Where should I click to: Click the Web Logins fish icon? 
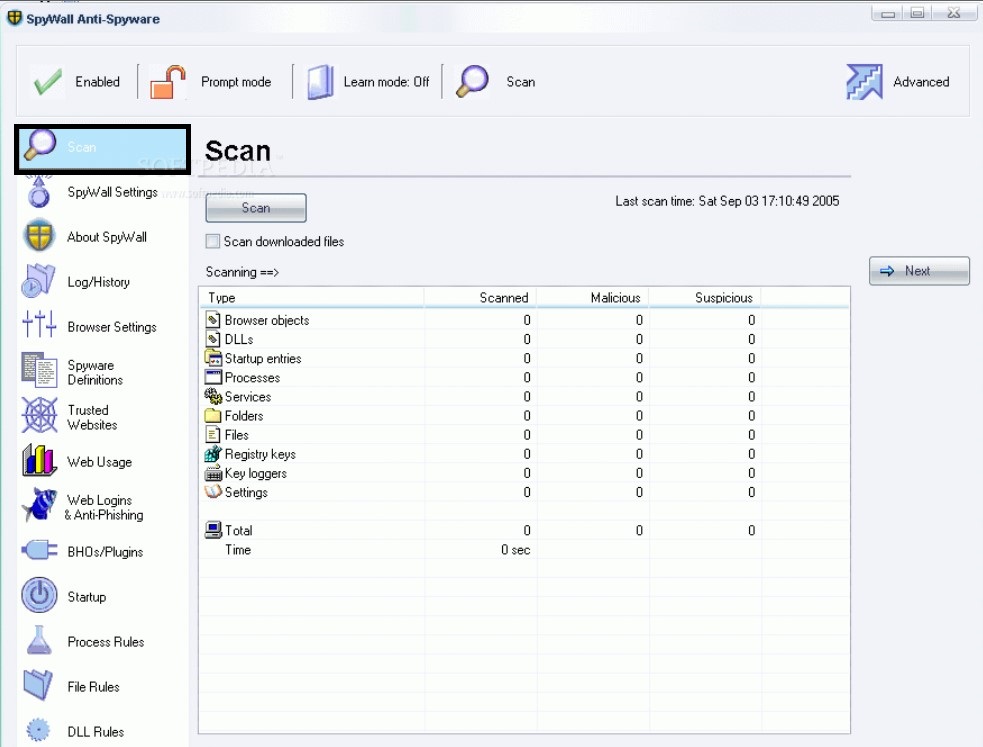39,505
